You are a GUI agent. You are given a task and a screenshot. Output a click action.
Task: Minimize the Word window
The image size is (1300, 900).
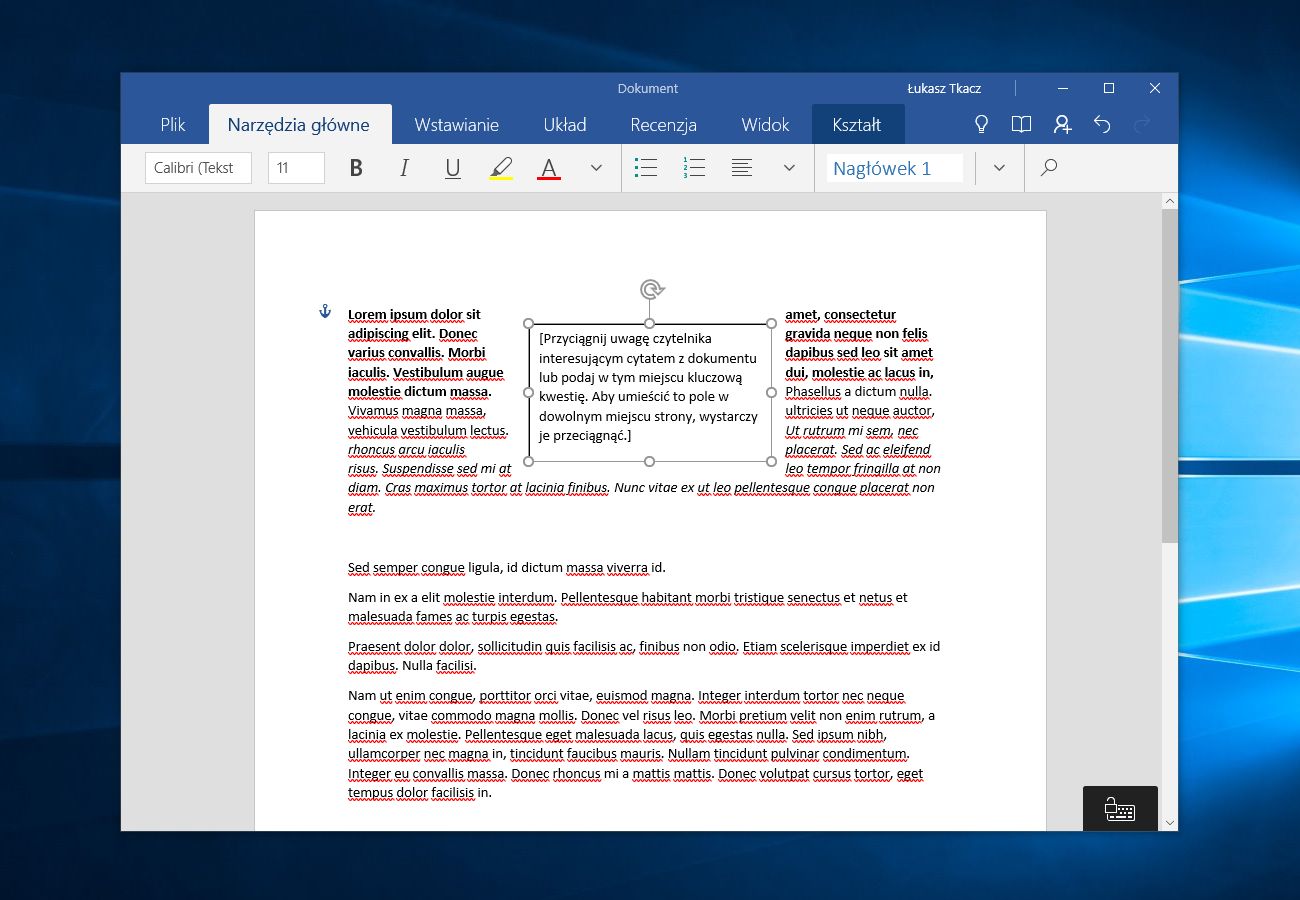(1062, 88)
